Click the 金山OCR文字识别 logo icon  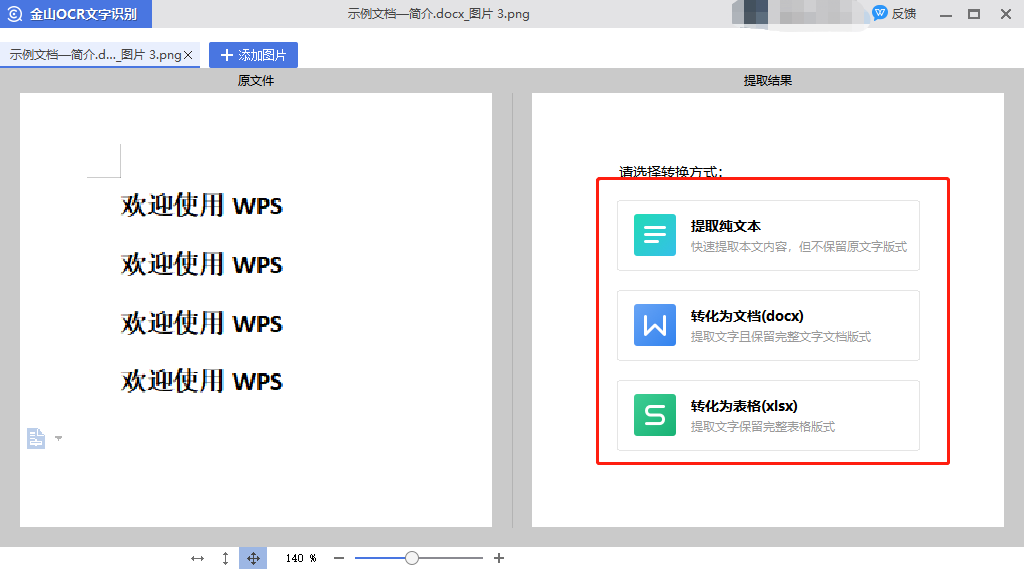[x=14, y=14]
